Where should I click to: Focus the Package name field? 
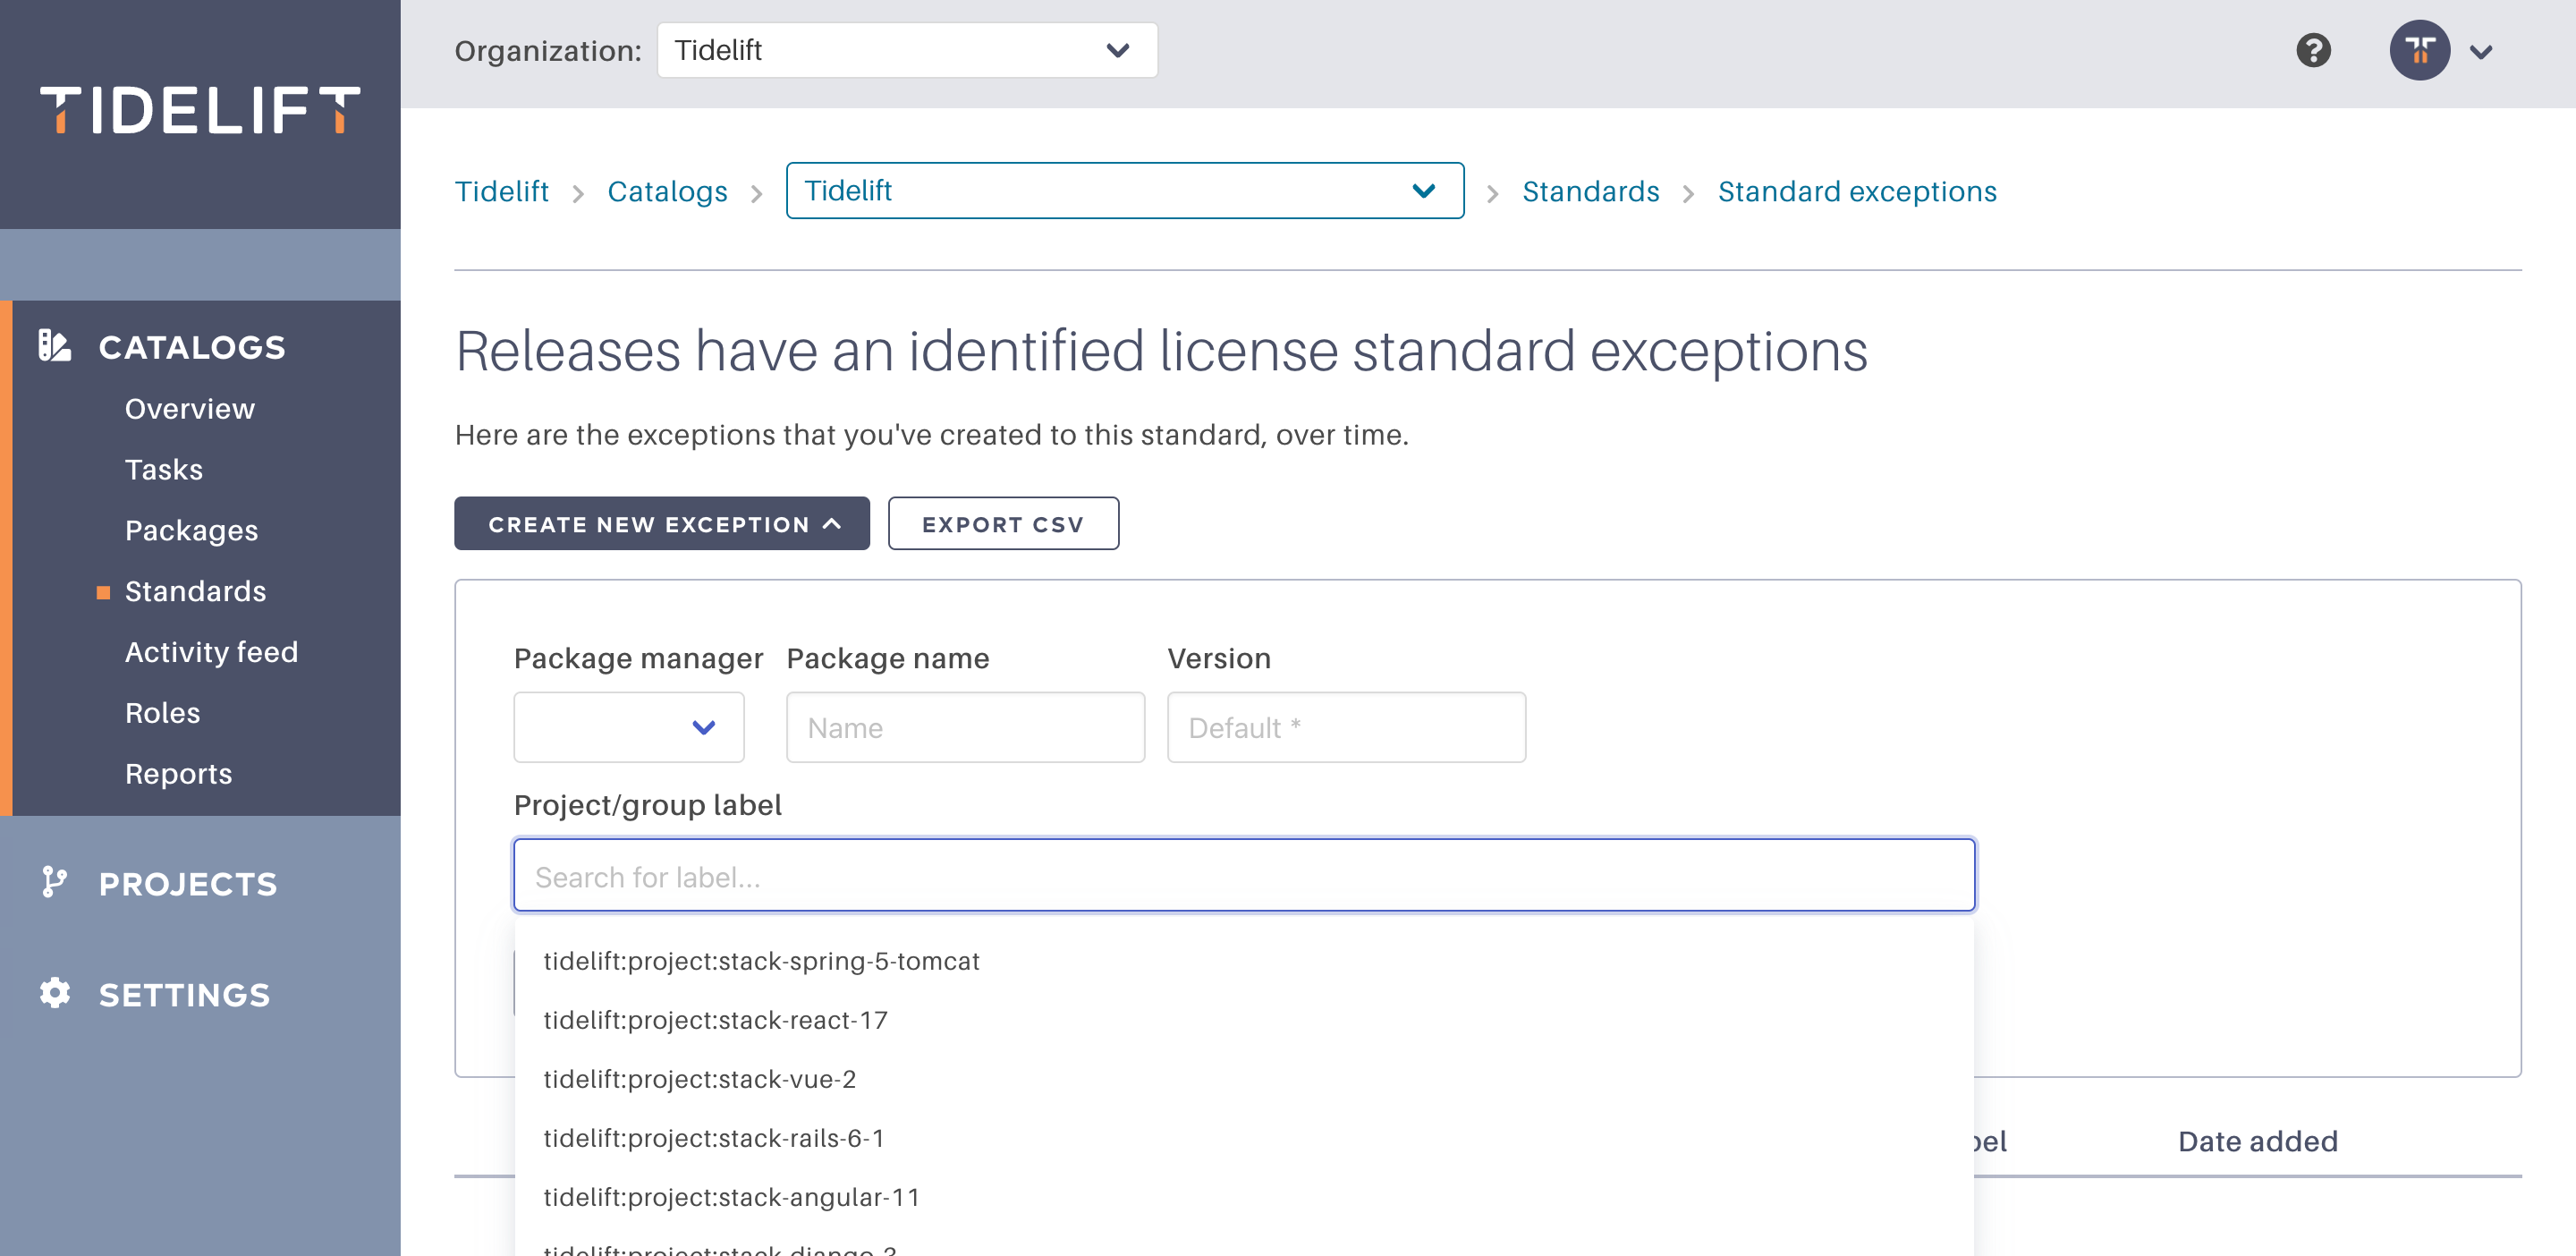965,727
